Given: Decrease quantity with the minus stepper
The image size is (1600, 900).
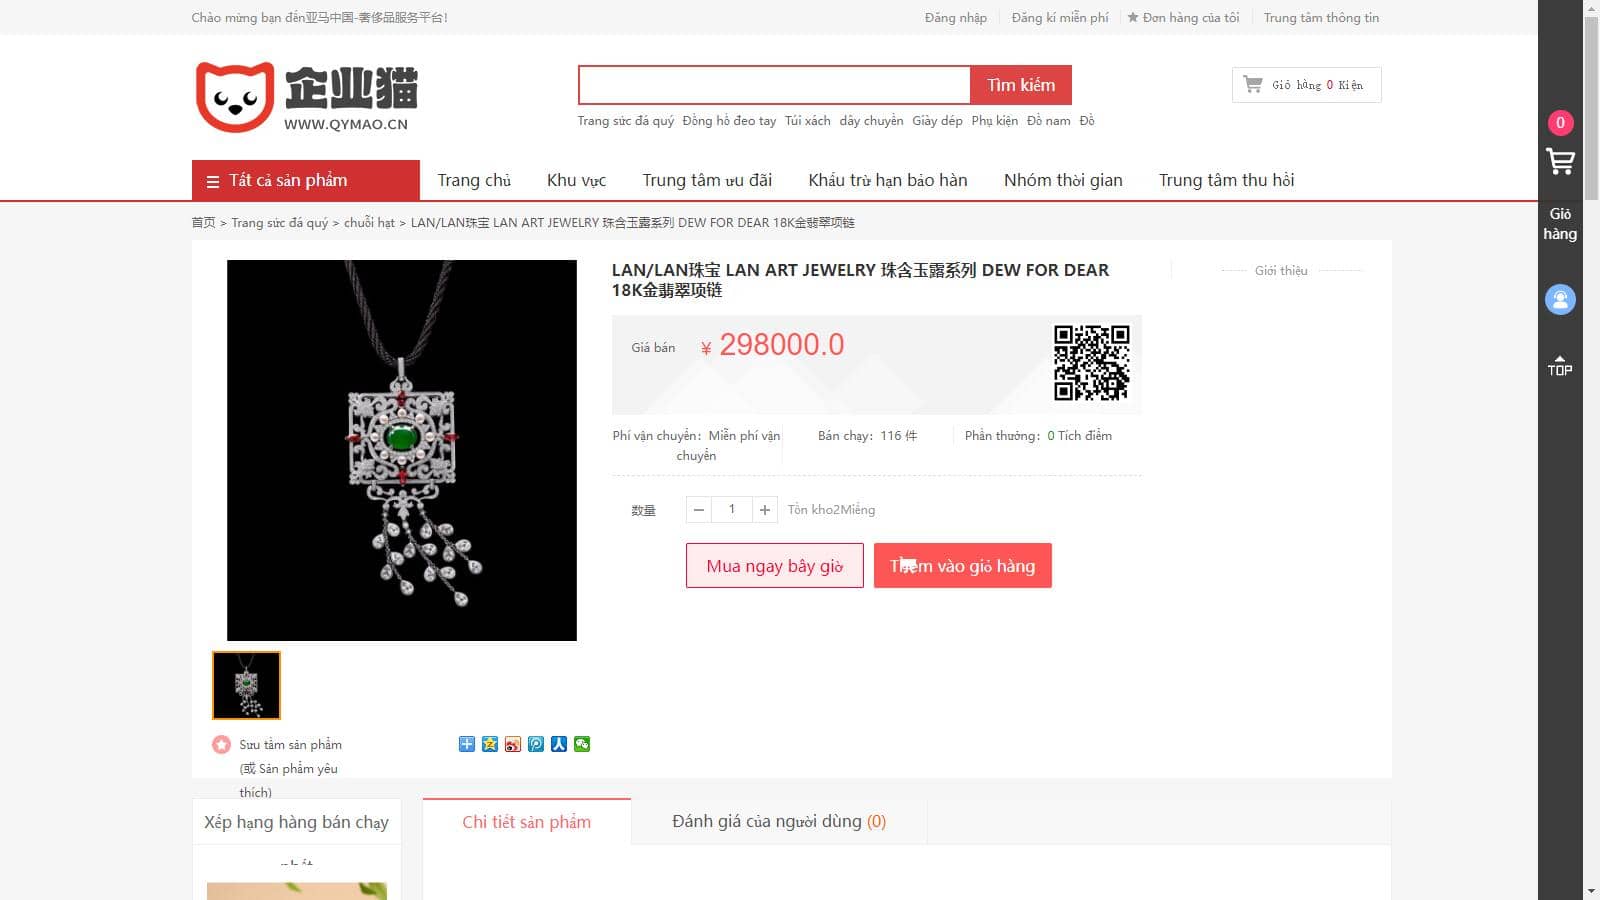Looking at the screenshot, I should (699, 510).
